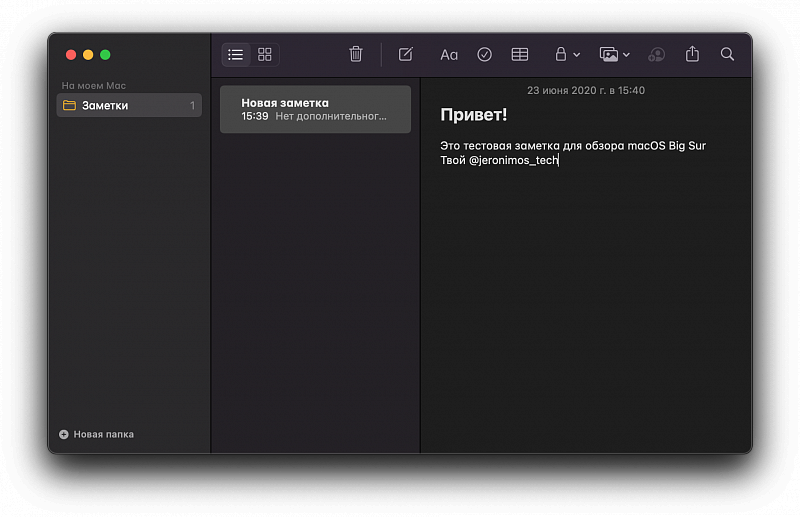800x517 pixels.
Task: Enter full screen with green window button
Action: tap(105, 55)
